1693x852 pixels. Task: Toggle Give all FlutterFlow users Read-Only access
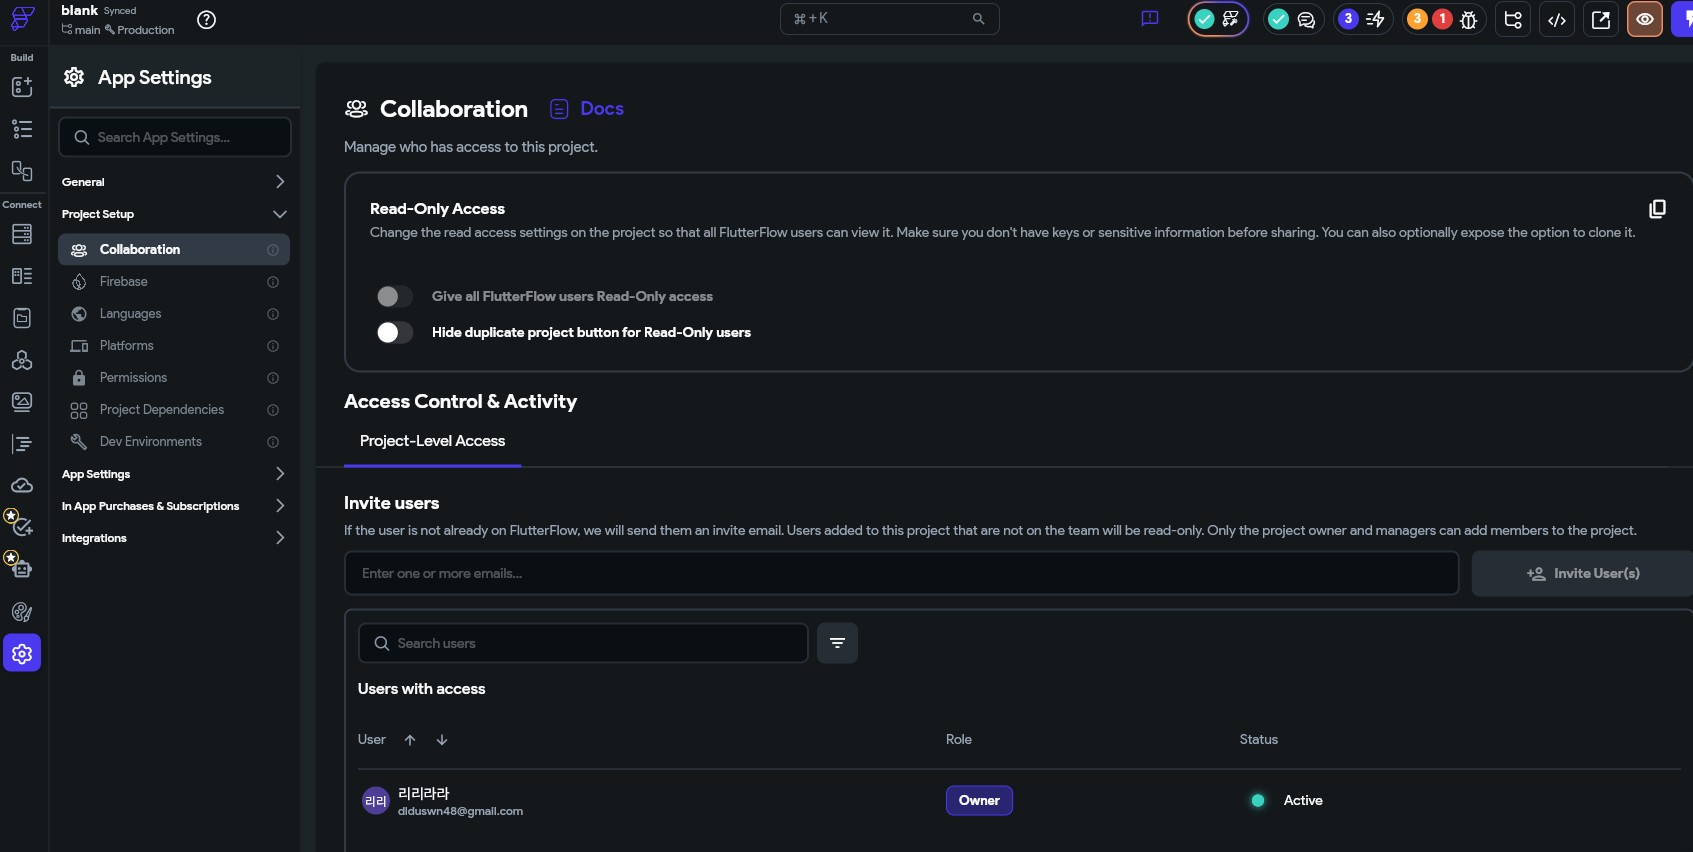pyautogui.click(x=394, y=296)
